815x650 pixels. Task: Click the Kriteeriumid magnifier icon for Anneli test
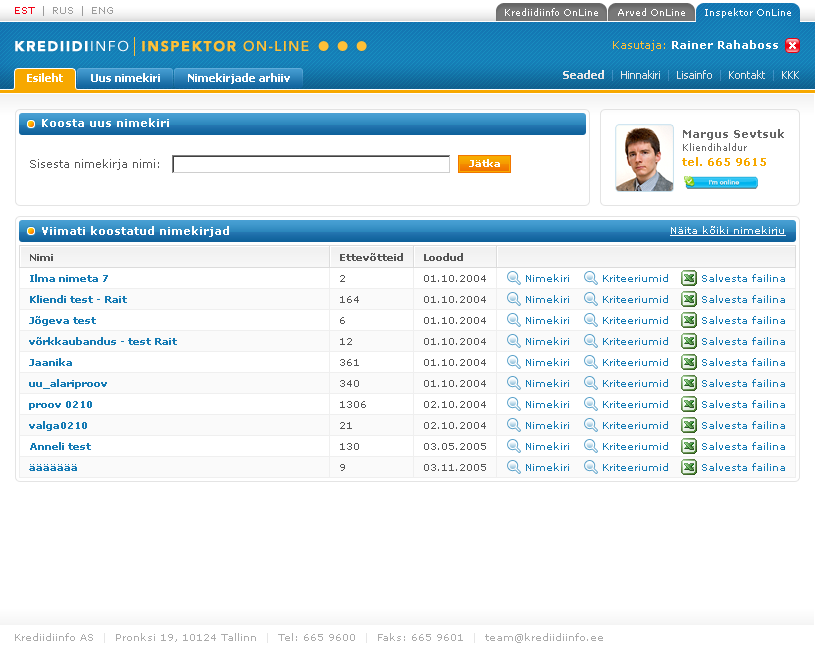coord(590,446)
